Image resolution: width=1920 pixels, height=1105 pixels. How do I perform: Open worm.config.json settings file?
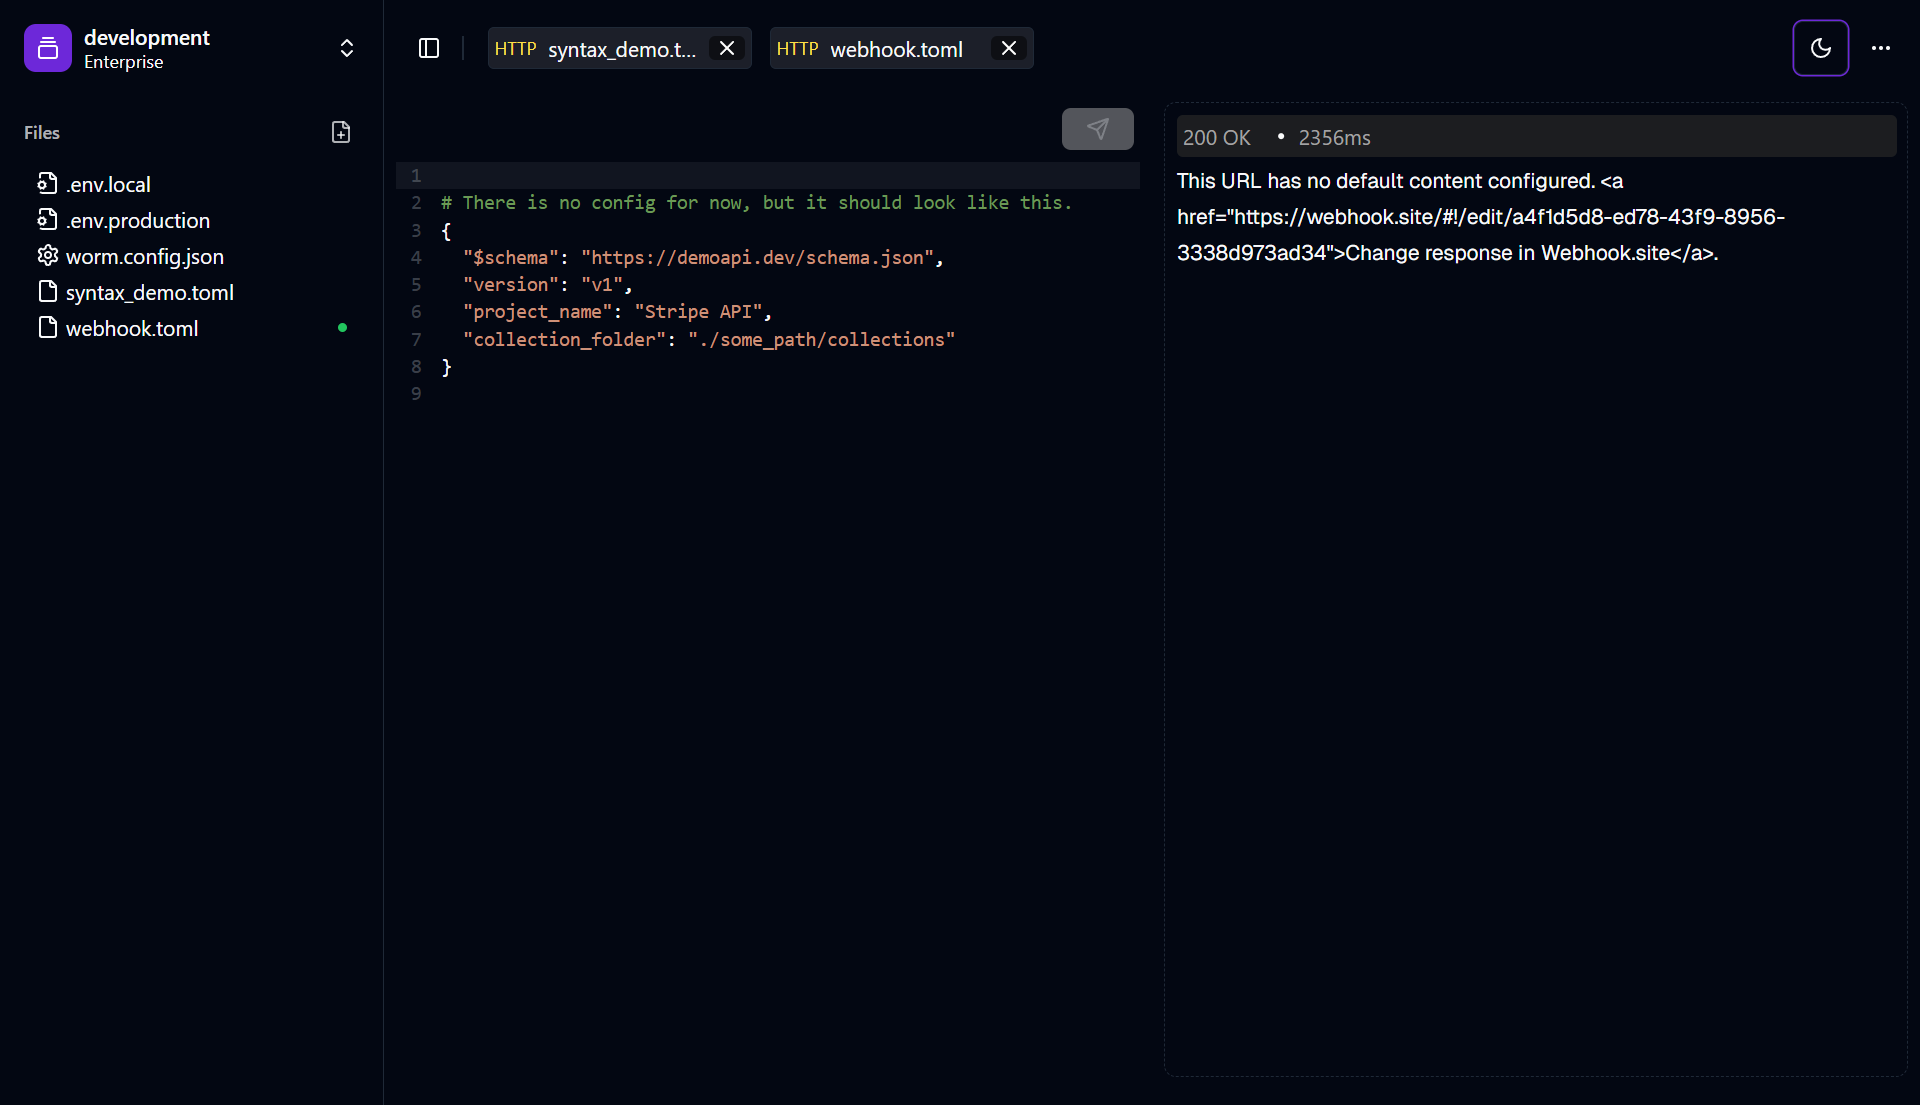(x=145, y=256)
